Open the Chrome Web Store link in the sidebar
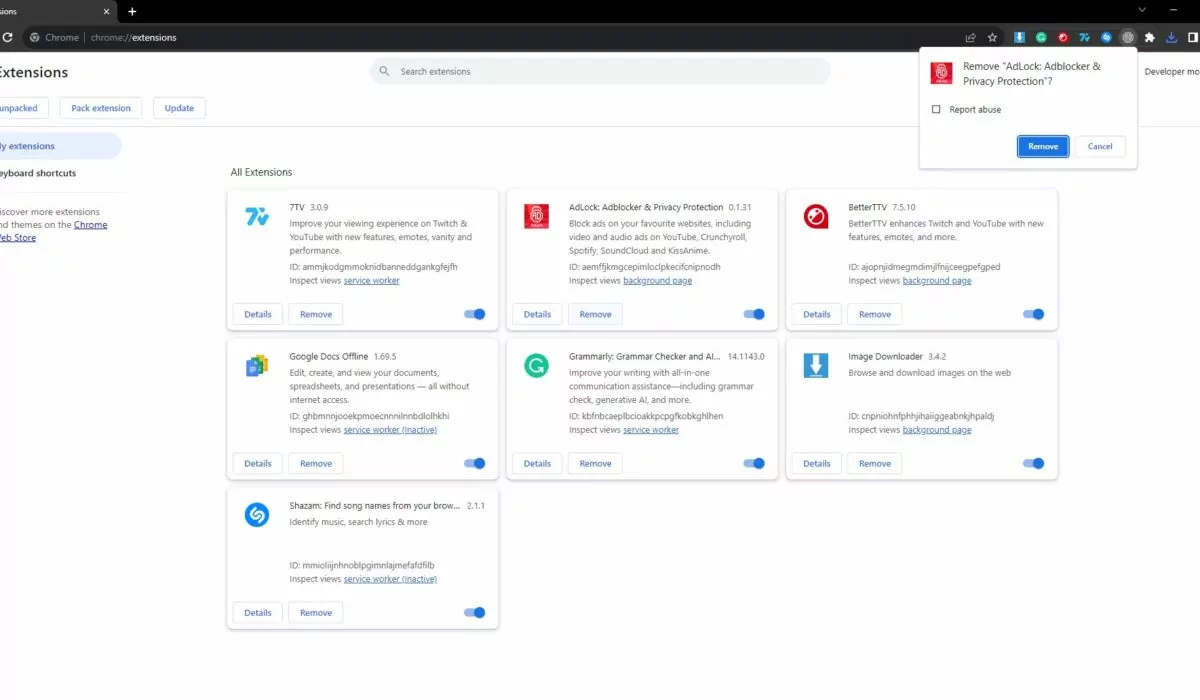The image size is (1200, 700). tap(54, 231)
